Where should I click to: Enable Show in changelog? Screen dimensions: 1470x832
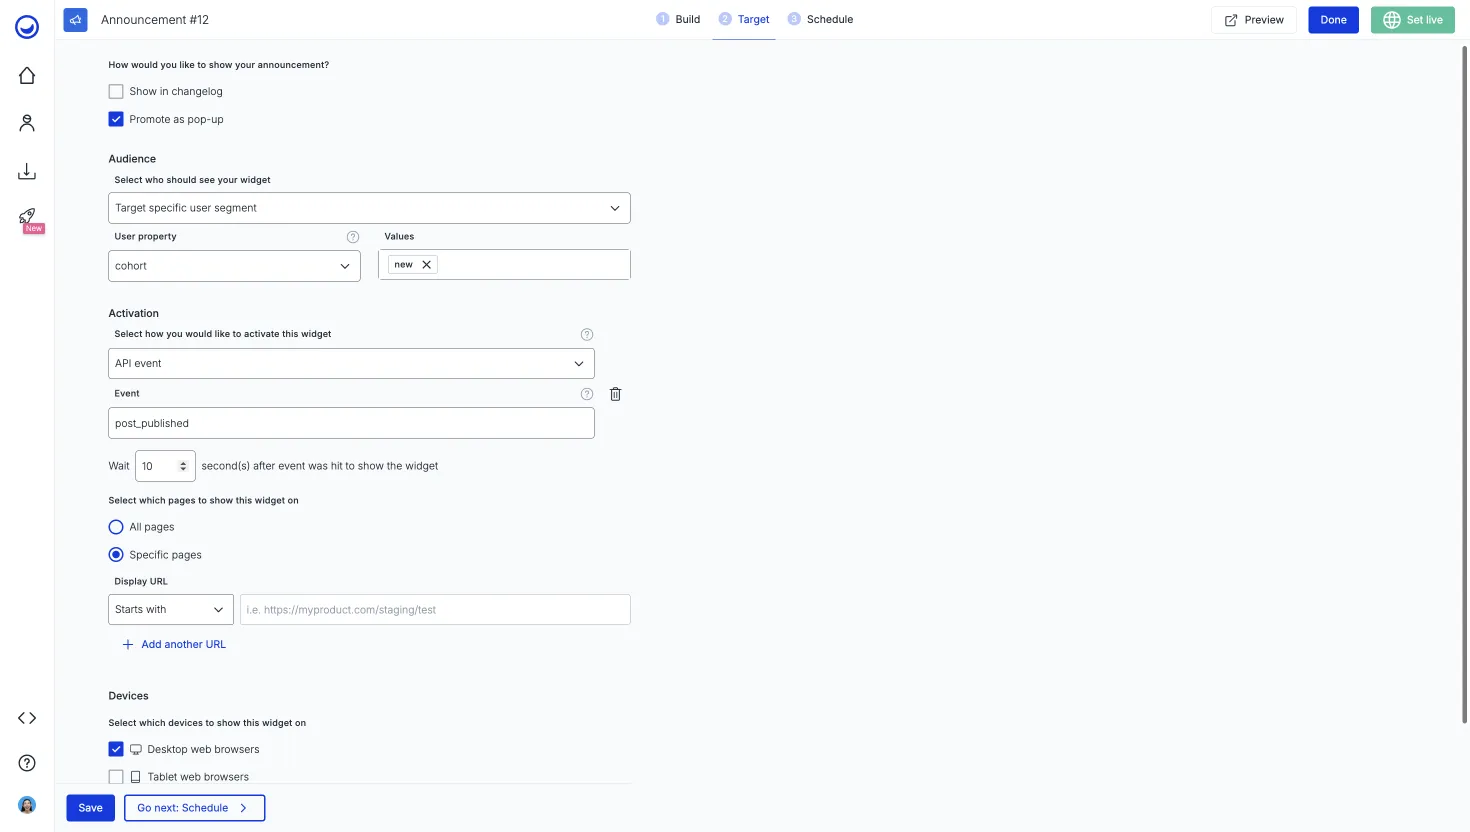(116, 91)
